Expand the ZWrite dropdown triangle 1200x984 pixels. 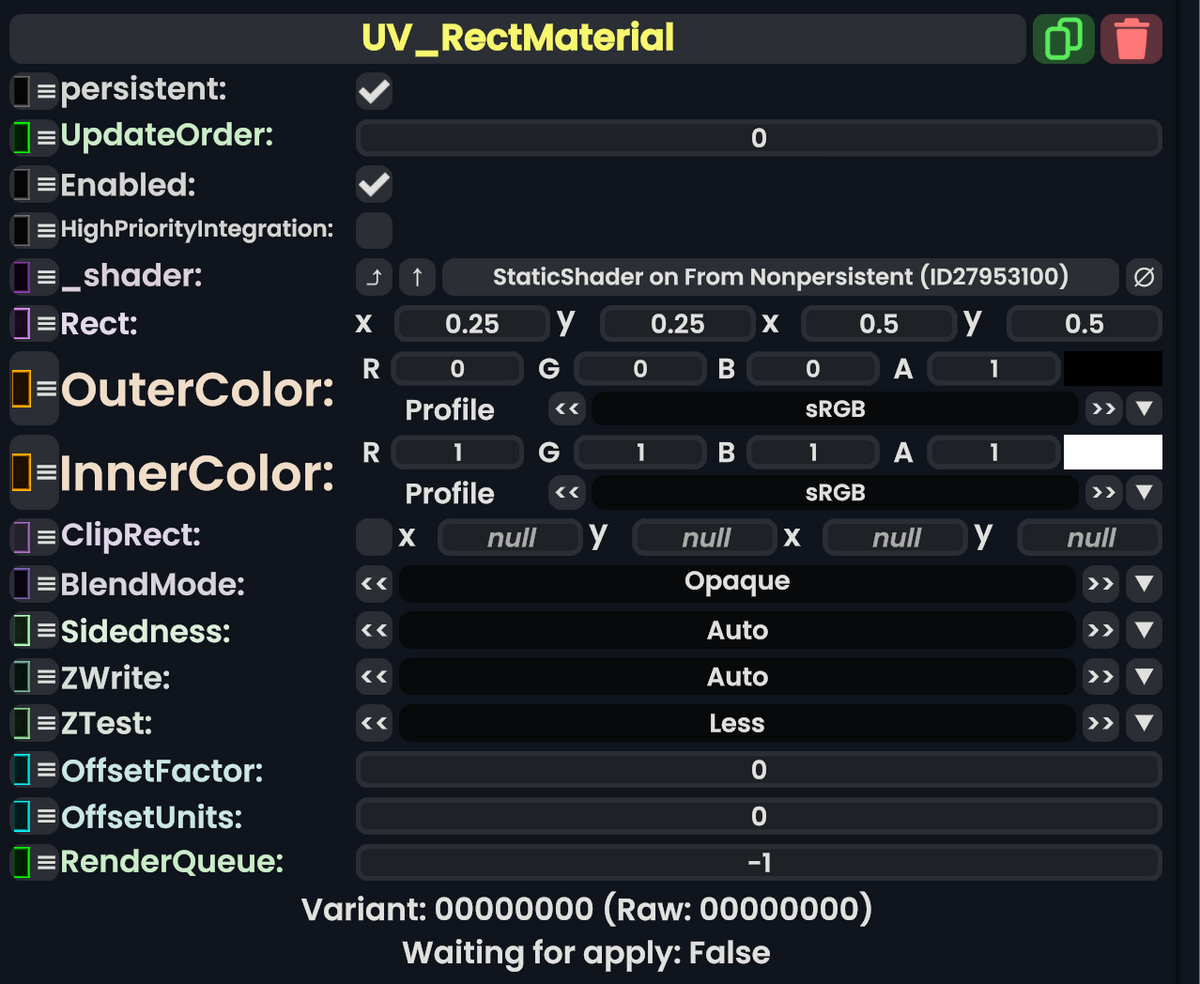click(1144, 677)
